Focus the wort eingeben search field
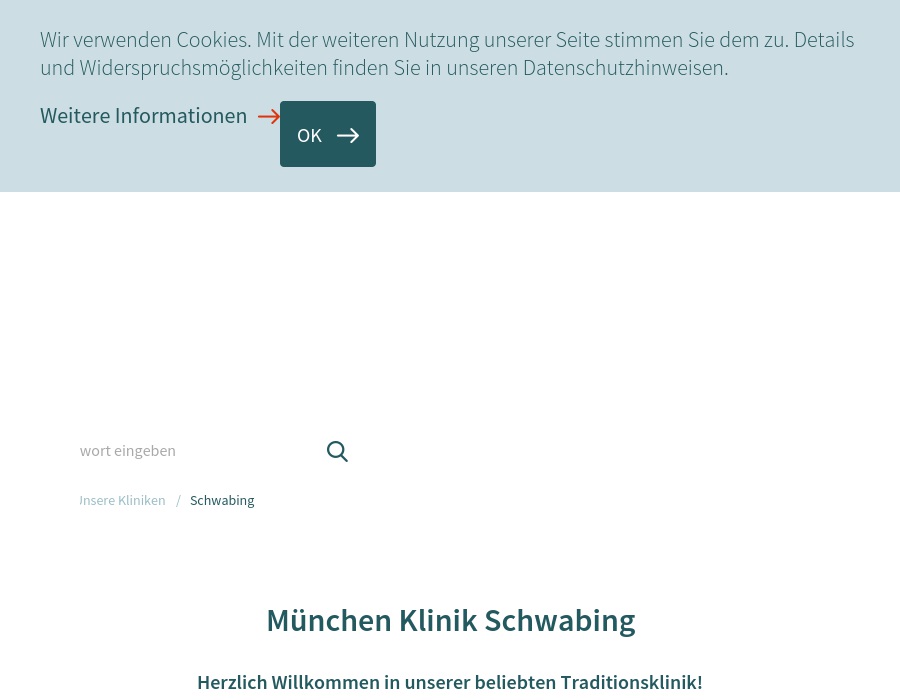The image size is (900, 700). [x=190, y=450]
